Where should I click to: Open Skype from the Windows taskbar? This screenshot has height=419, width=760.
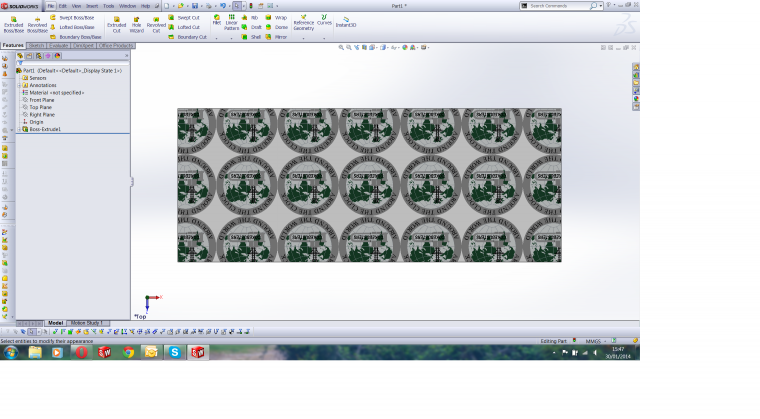[174, 353]
